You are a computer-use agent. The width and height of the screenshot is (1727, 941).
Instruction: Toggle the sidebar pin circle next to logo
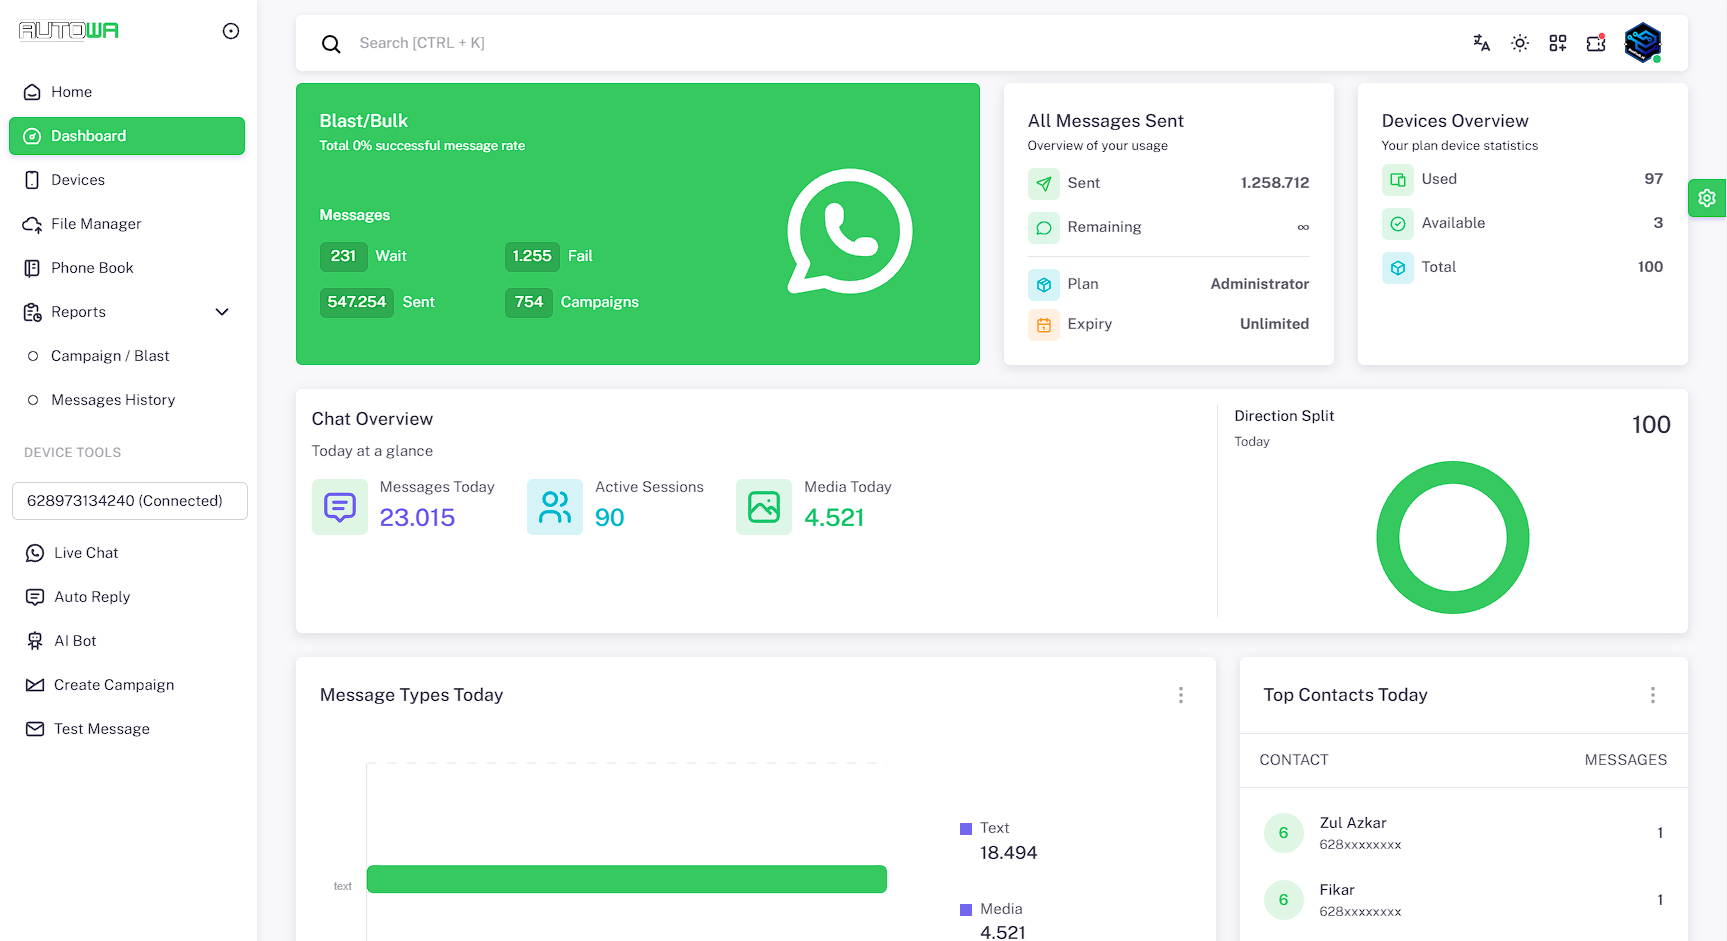click(231, 31)
